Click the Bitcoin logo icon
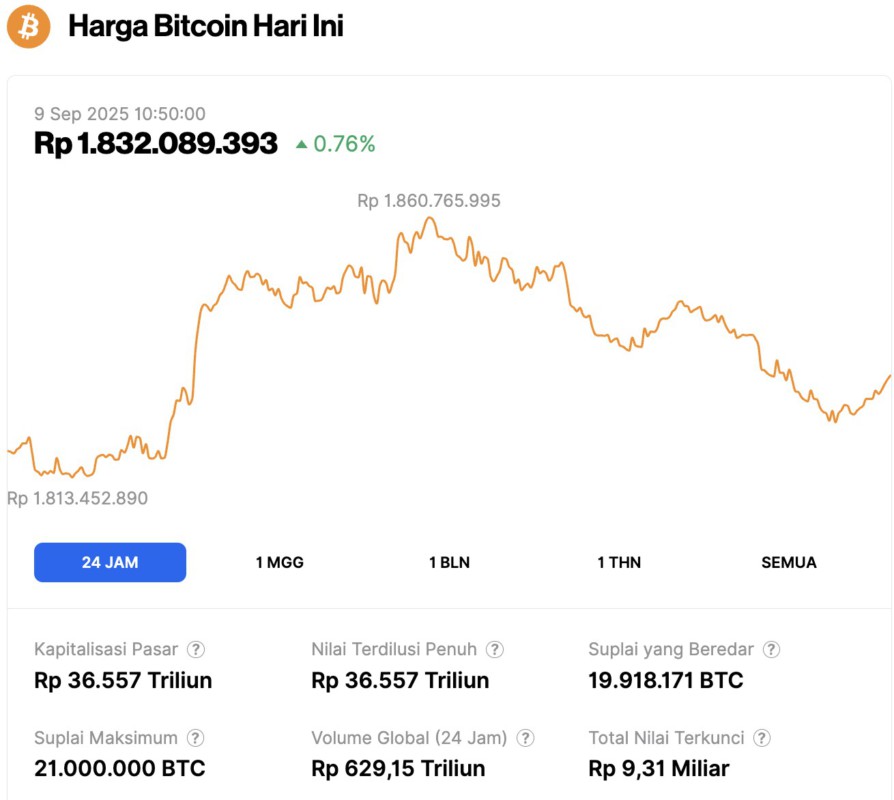This screenshot has width=894, height=800. tap(28, 27)
